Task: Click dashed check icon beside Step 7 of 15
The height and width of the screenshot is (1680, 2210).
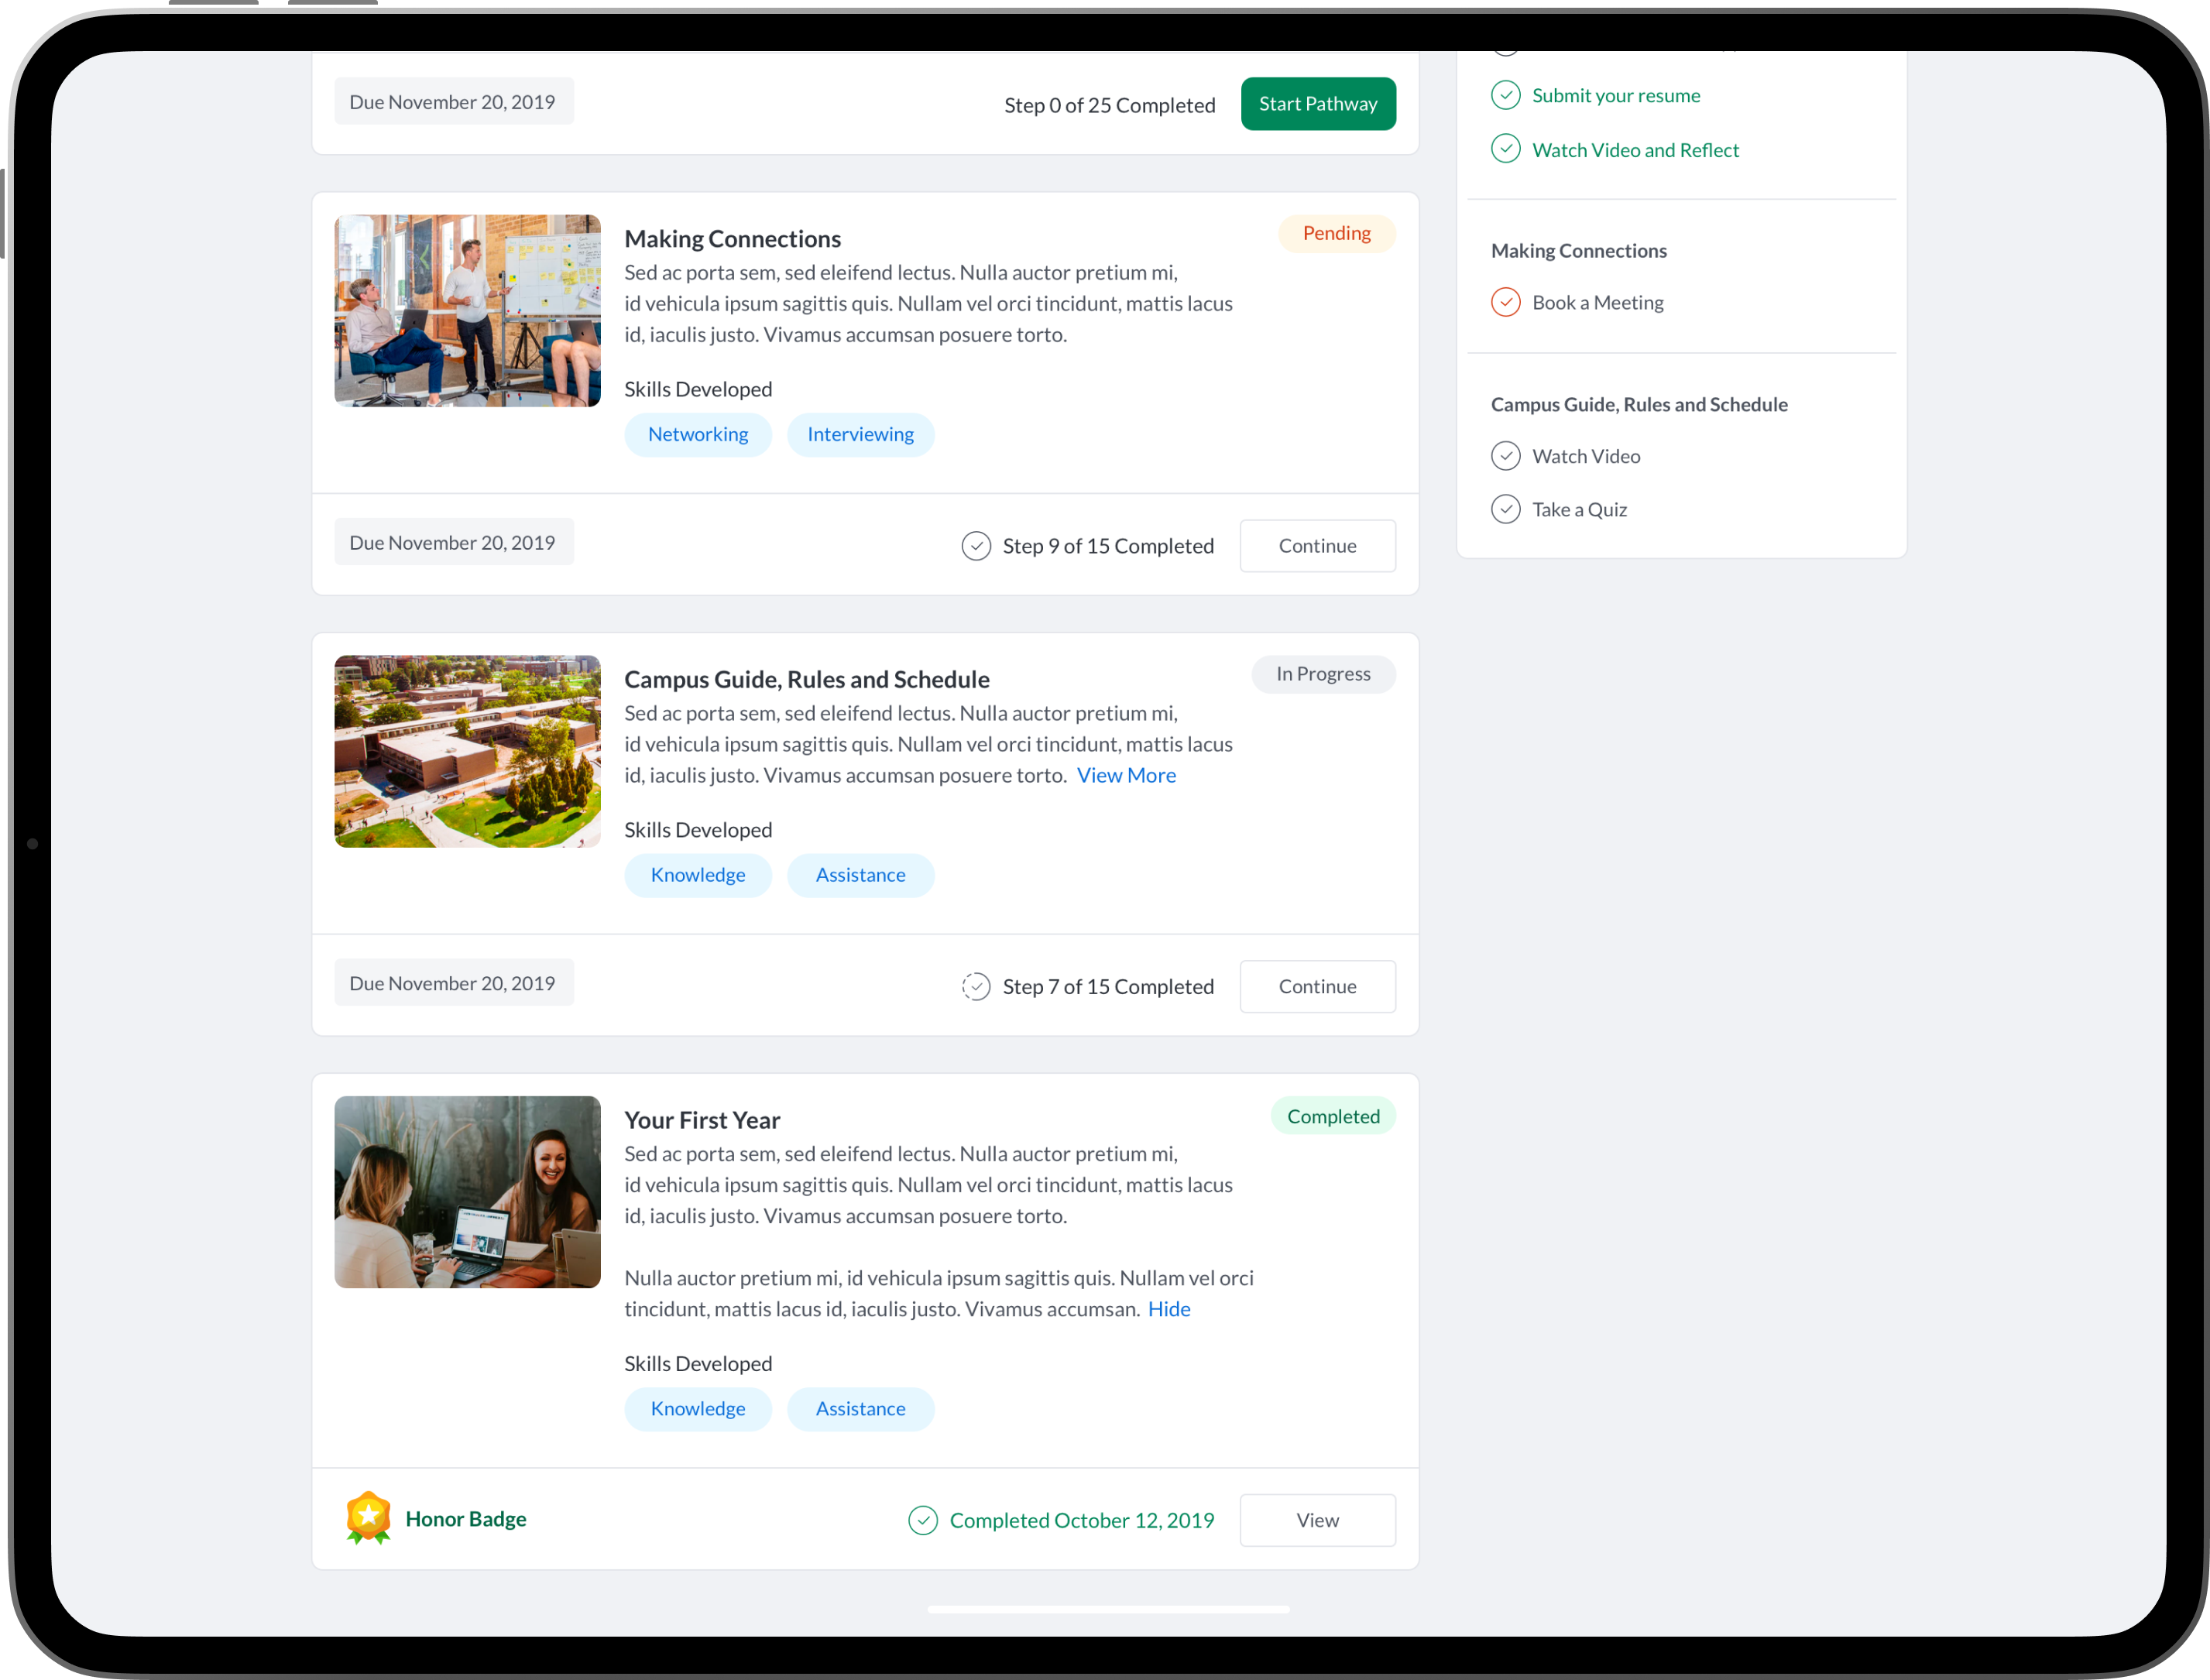Action: [976, 986]
